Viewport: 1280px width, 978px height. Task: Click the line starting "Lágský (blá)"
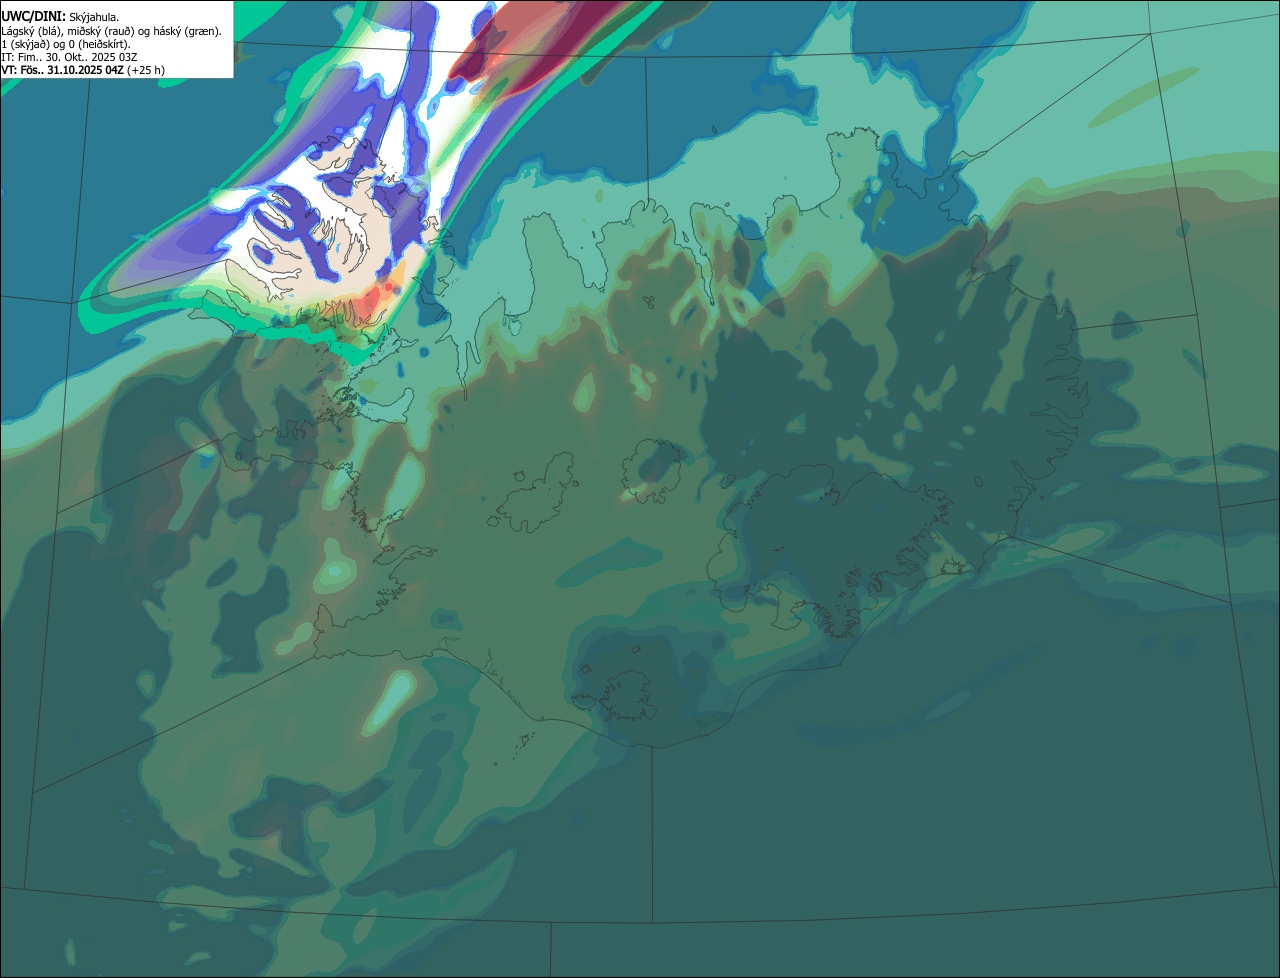point(112,31)
